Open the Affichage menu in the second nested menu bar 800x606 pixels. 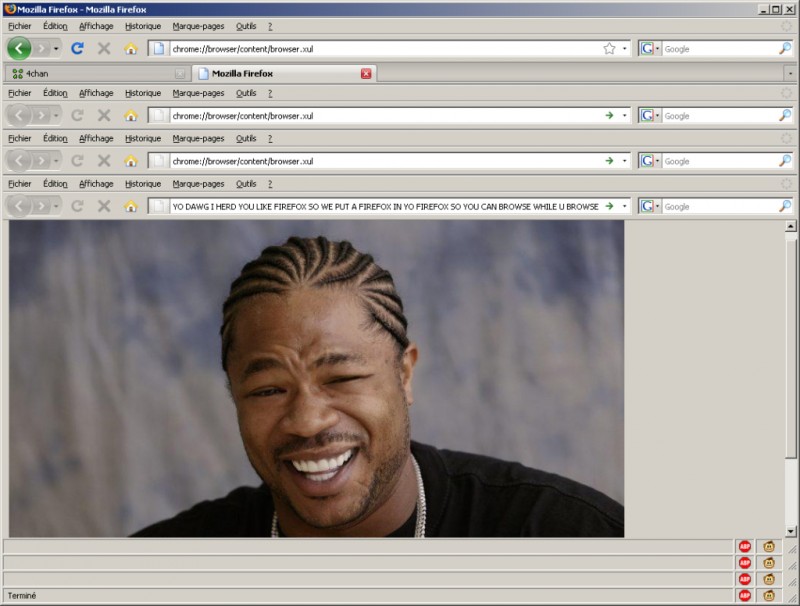point(96,138)
